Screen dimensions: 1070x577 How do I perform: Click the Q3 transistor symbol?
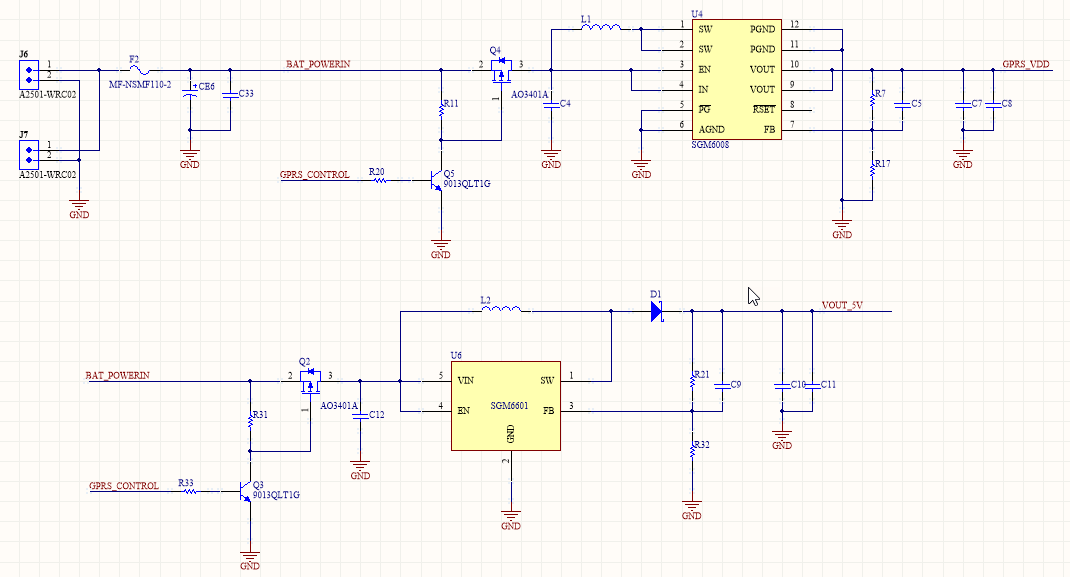(244, 491)
